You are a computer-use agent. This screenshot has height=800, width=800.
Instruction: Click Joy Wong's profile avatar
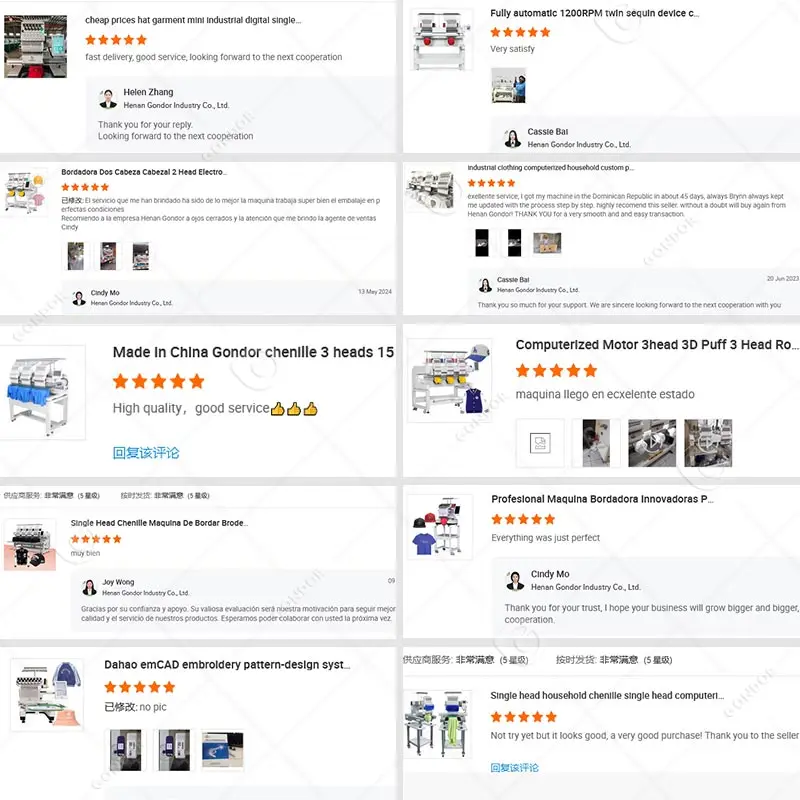tap(90, 587)
